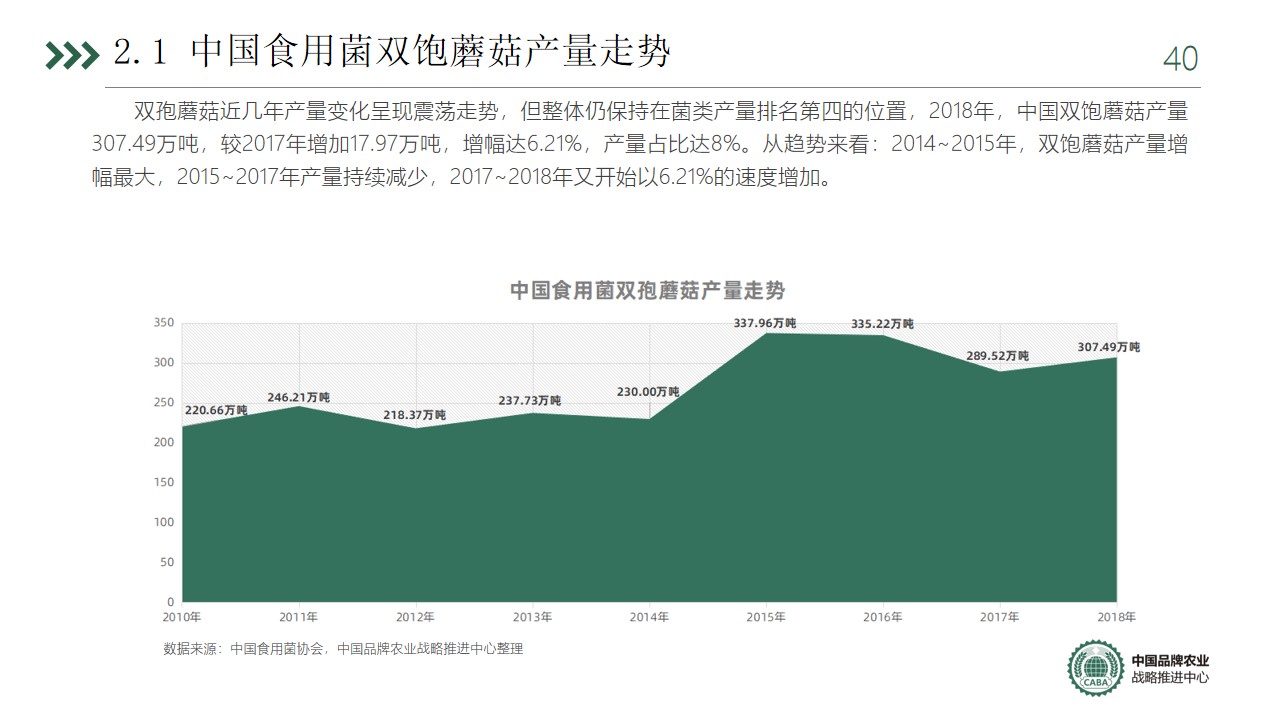This screenshot has width=1280, height=720.
Task: Click the data label 218.37万吨
Action: [415, 414]
